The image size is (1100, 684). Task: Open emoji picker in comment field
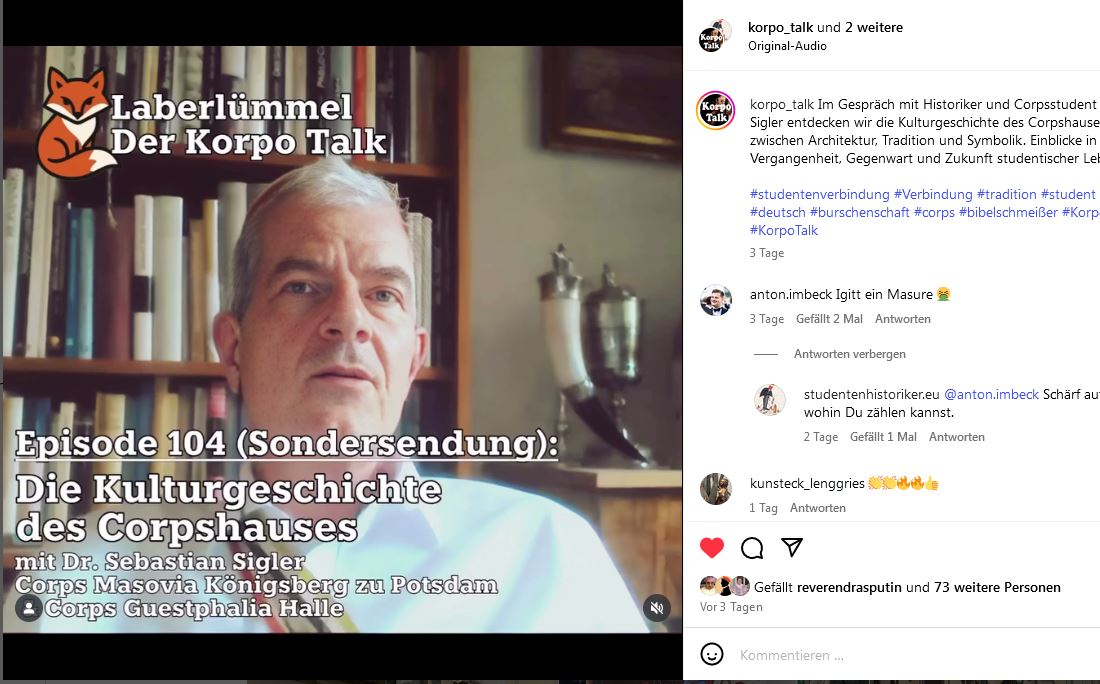[x=711, y=655]
